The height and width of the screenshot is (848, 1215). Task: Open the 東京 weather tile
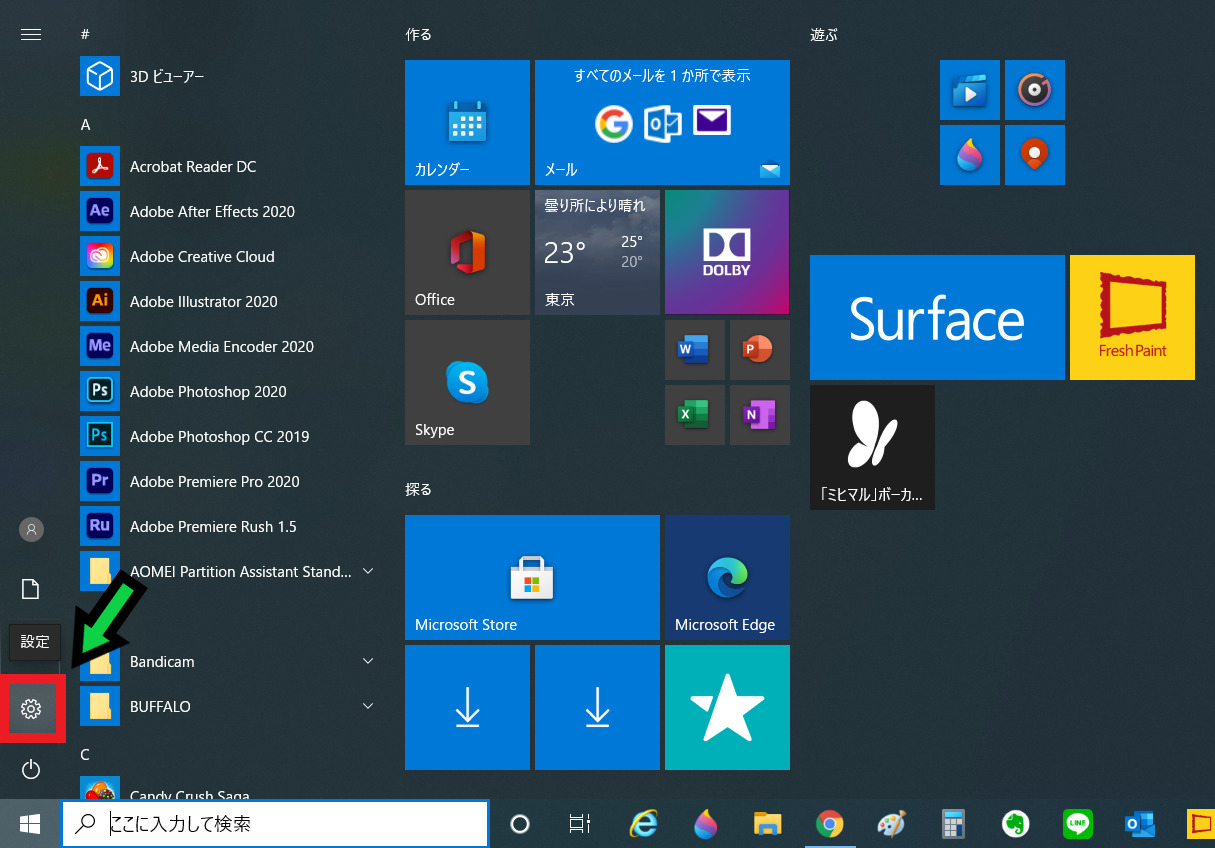(x=597, y=252)
